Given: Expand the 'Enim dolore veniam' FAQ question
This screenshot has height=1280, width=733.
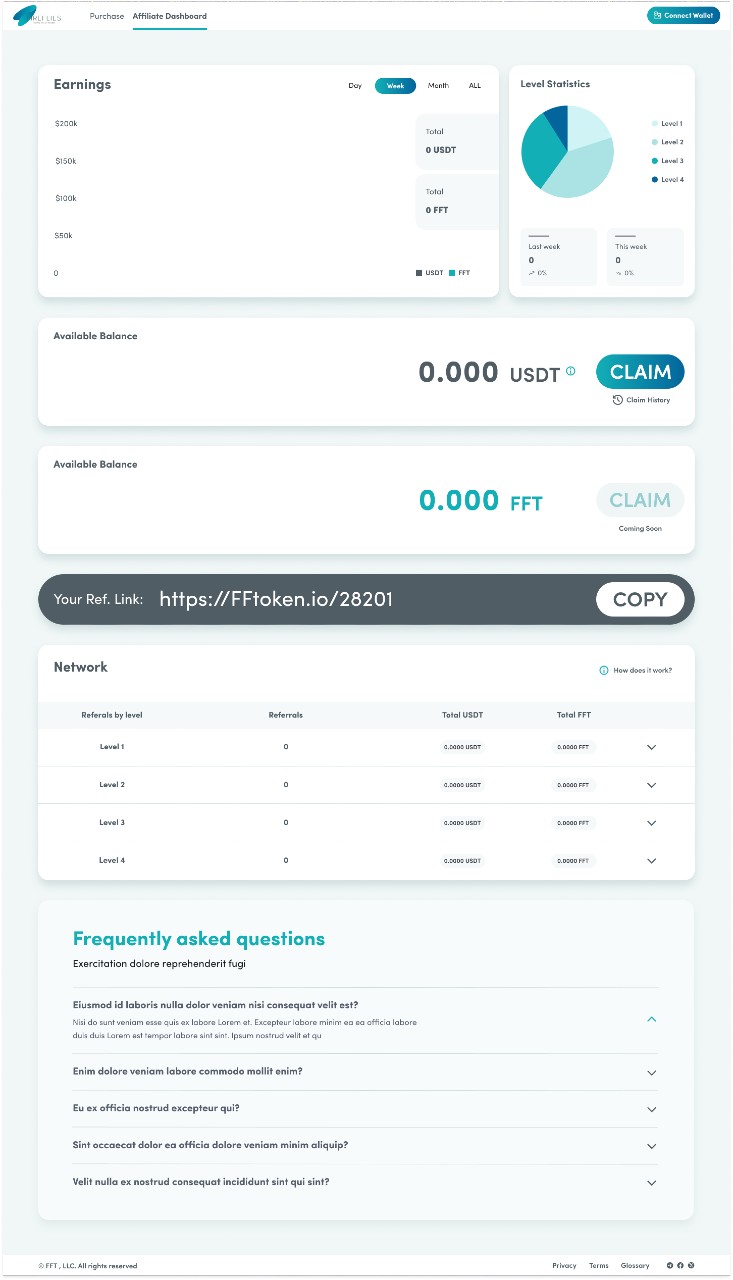Looking at the screenshot, I should [652, 1073].
